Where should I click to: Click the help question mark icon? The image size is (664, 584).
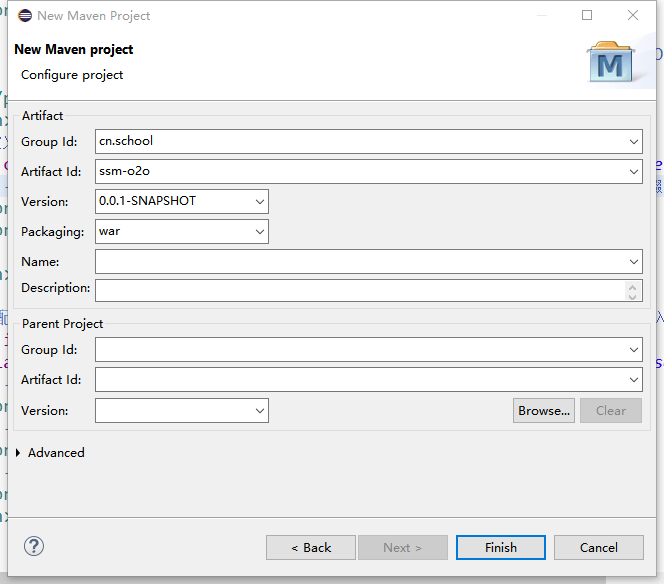point(34,546)
